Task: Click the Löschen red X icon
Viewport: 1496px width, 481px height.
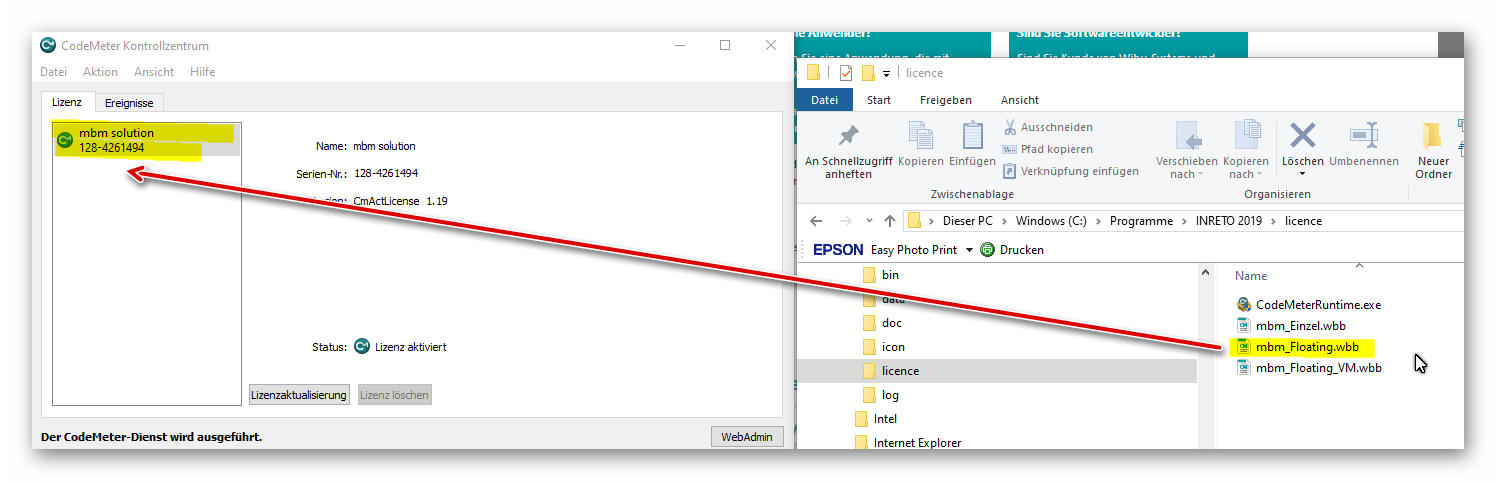Action: [x=1302, y=136]
